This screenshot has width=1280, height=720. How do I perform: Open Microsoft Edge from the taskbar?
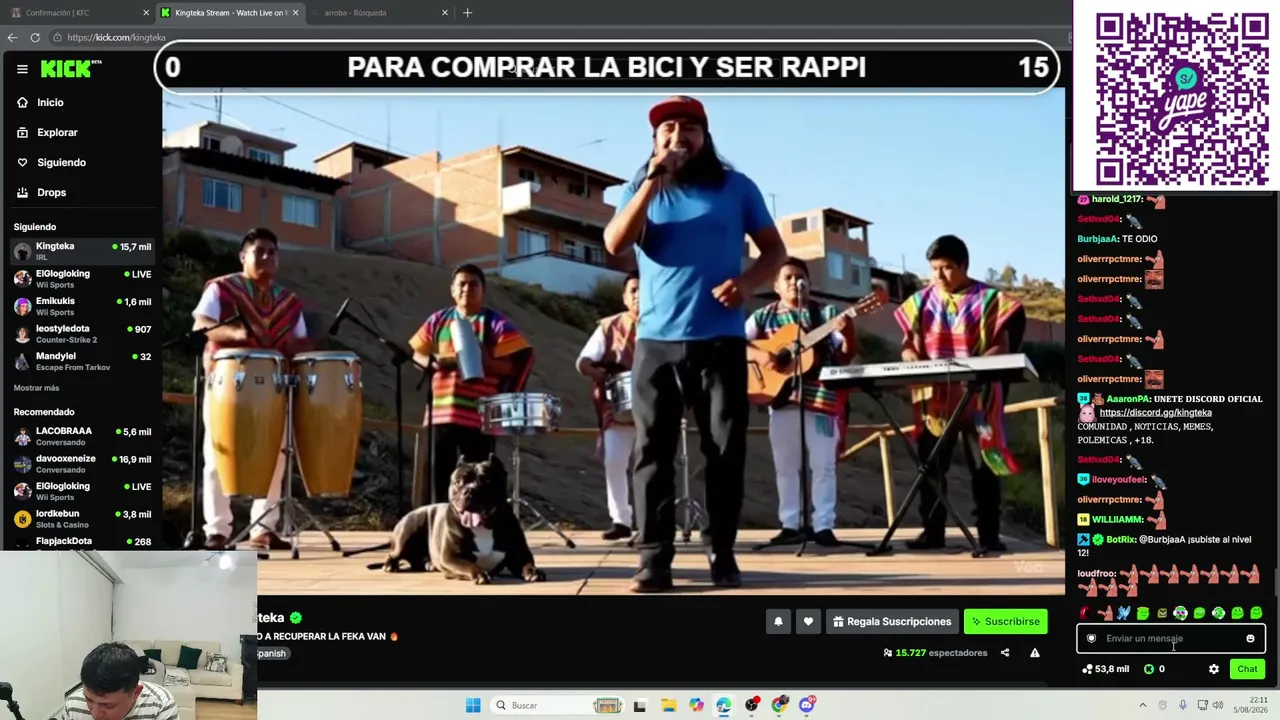(723, 705)
